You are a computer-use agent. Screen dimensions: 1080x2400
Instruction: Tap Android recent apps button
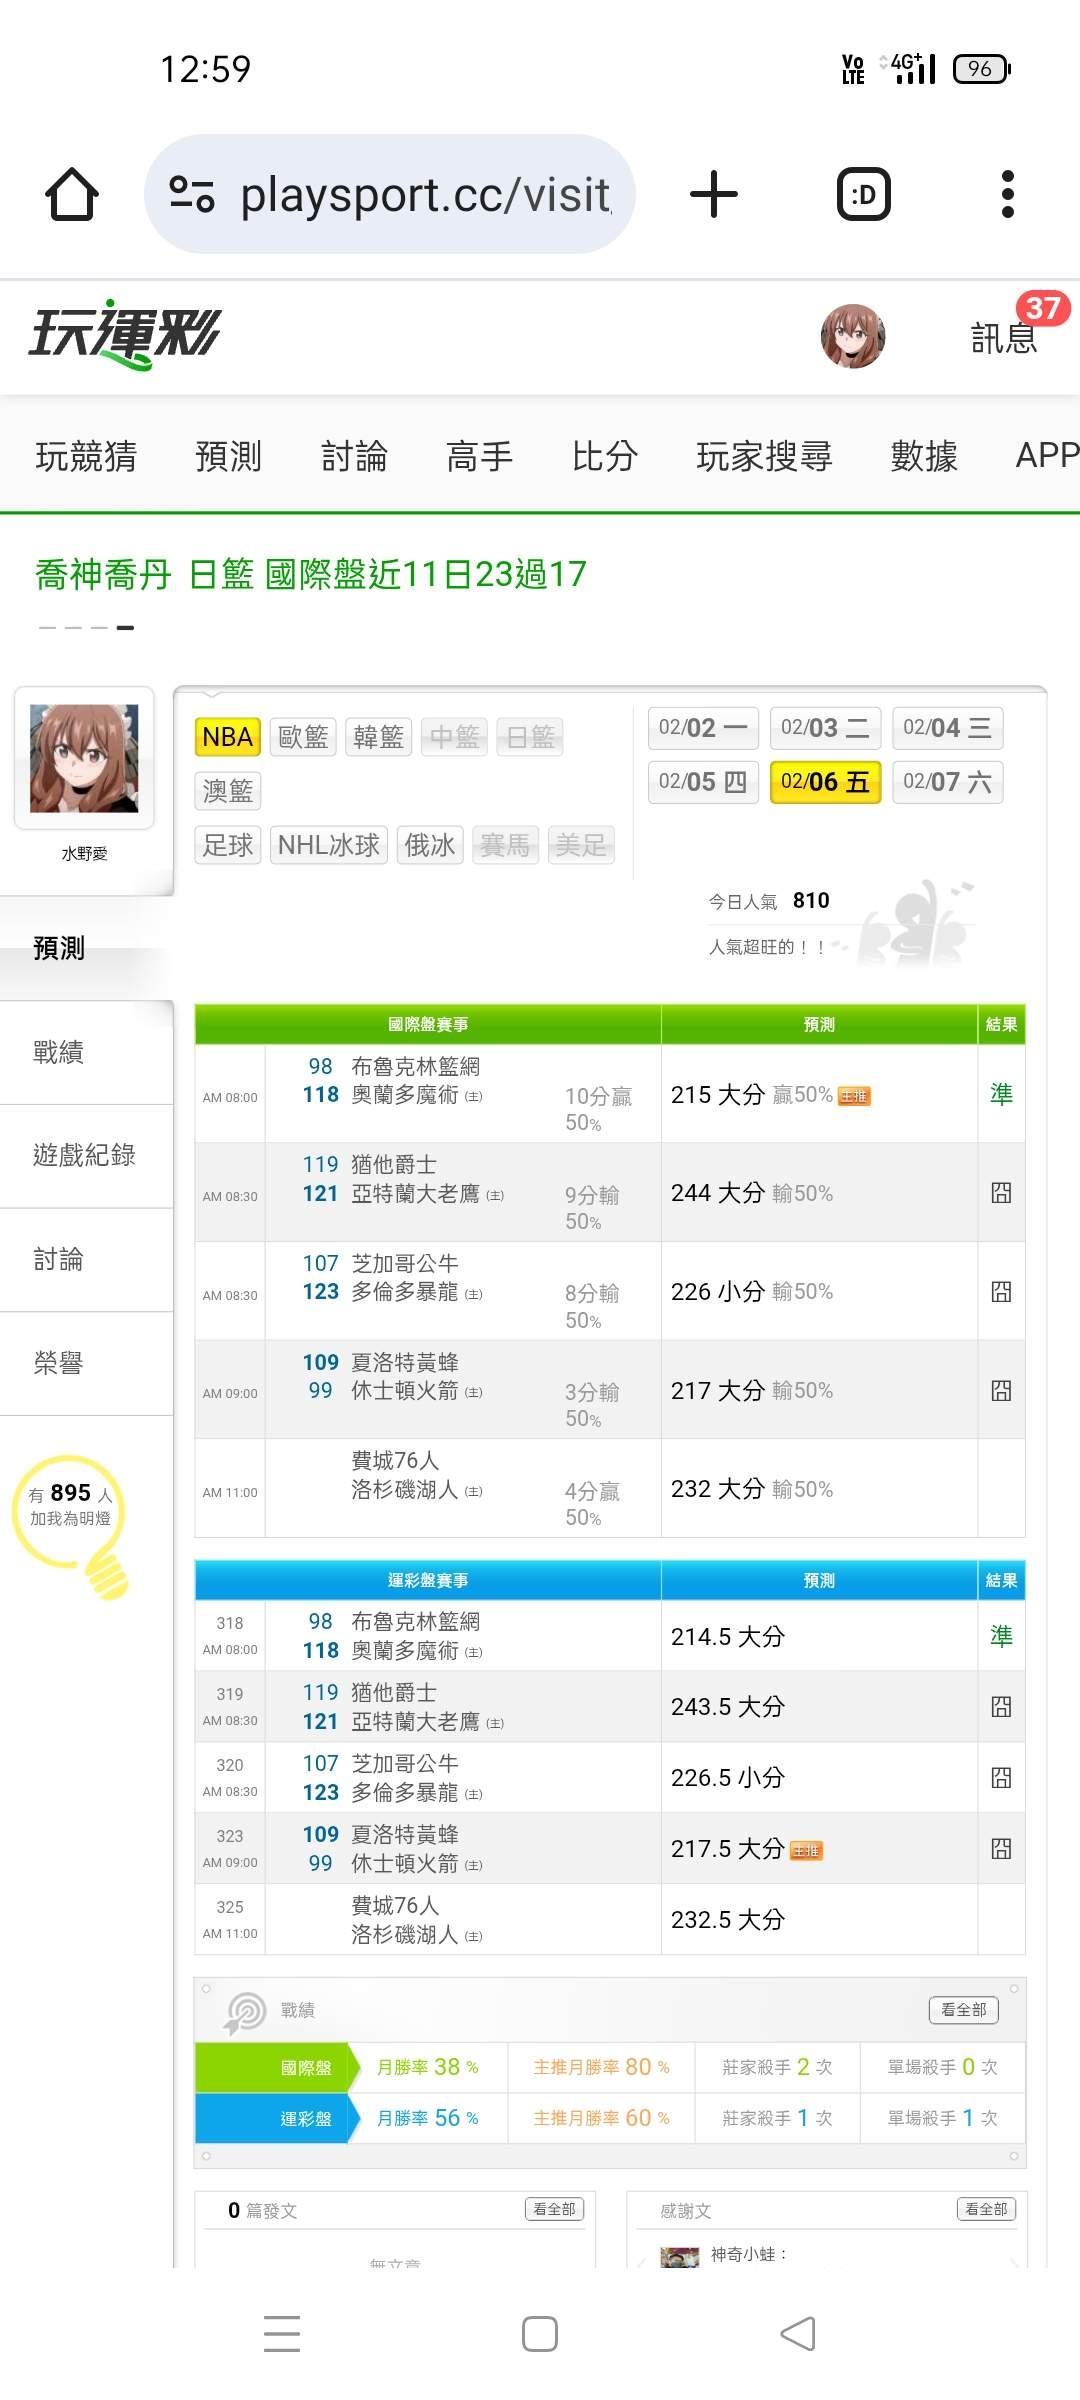tap(282, 2334)
